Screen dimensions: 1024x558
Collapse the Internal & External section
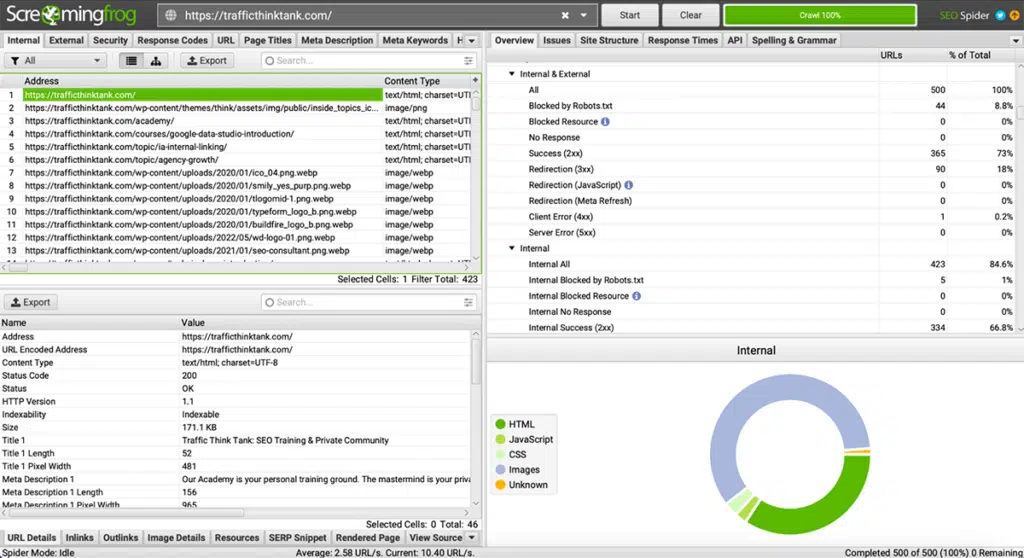coord(512,74)
